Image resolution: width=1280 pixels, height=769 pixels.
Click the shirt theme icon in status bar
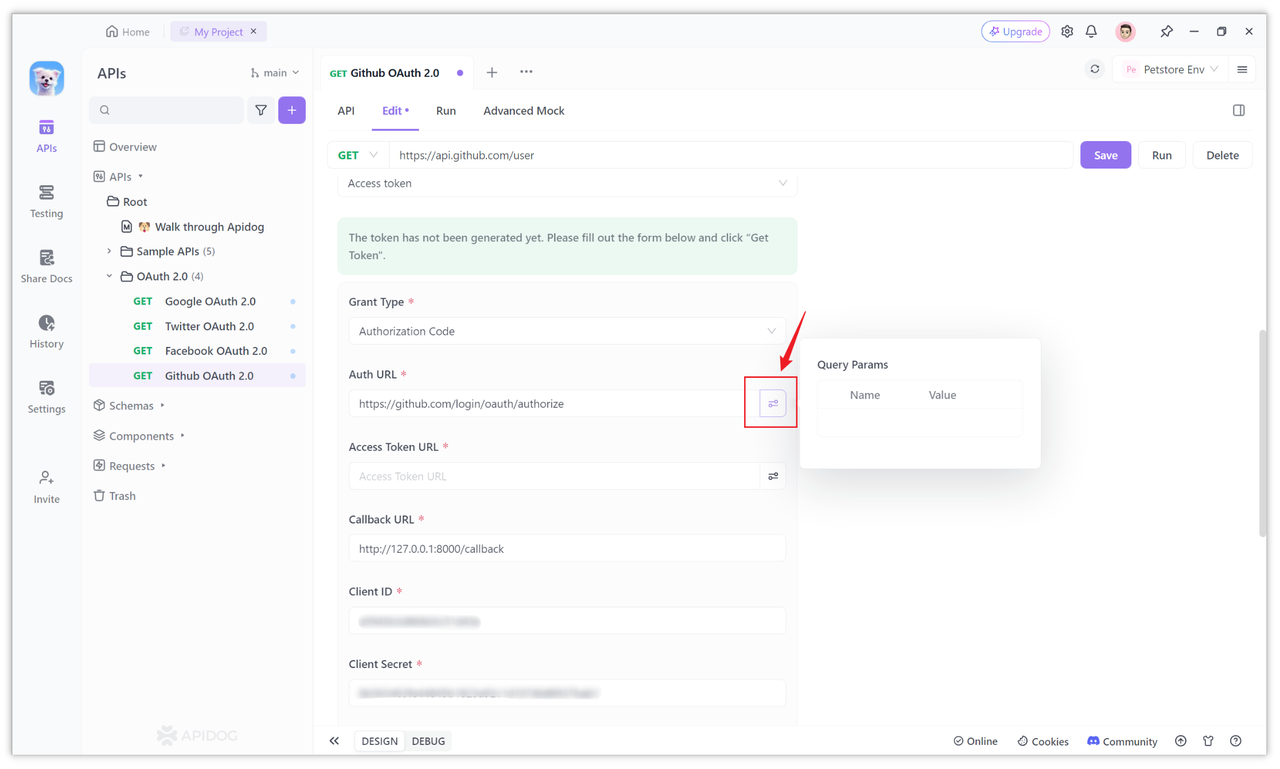pyautogui.click(x=1208, y=741)
